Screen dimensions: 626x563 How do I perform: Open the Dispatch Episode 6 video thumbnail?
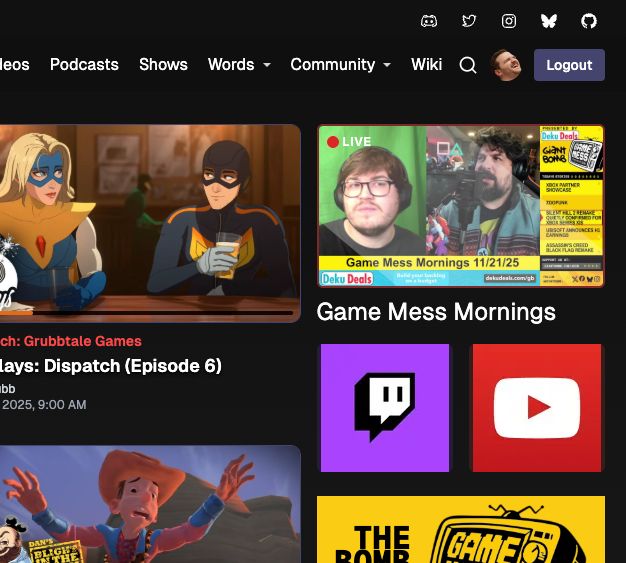[x=150, y=223]
